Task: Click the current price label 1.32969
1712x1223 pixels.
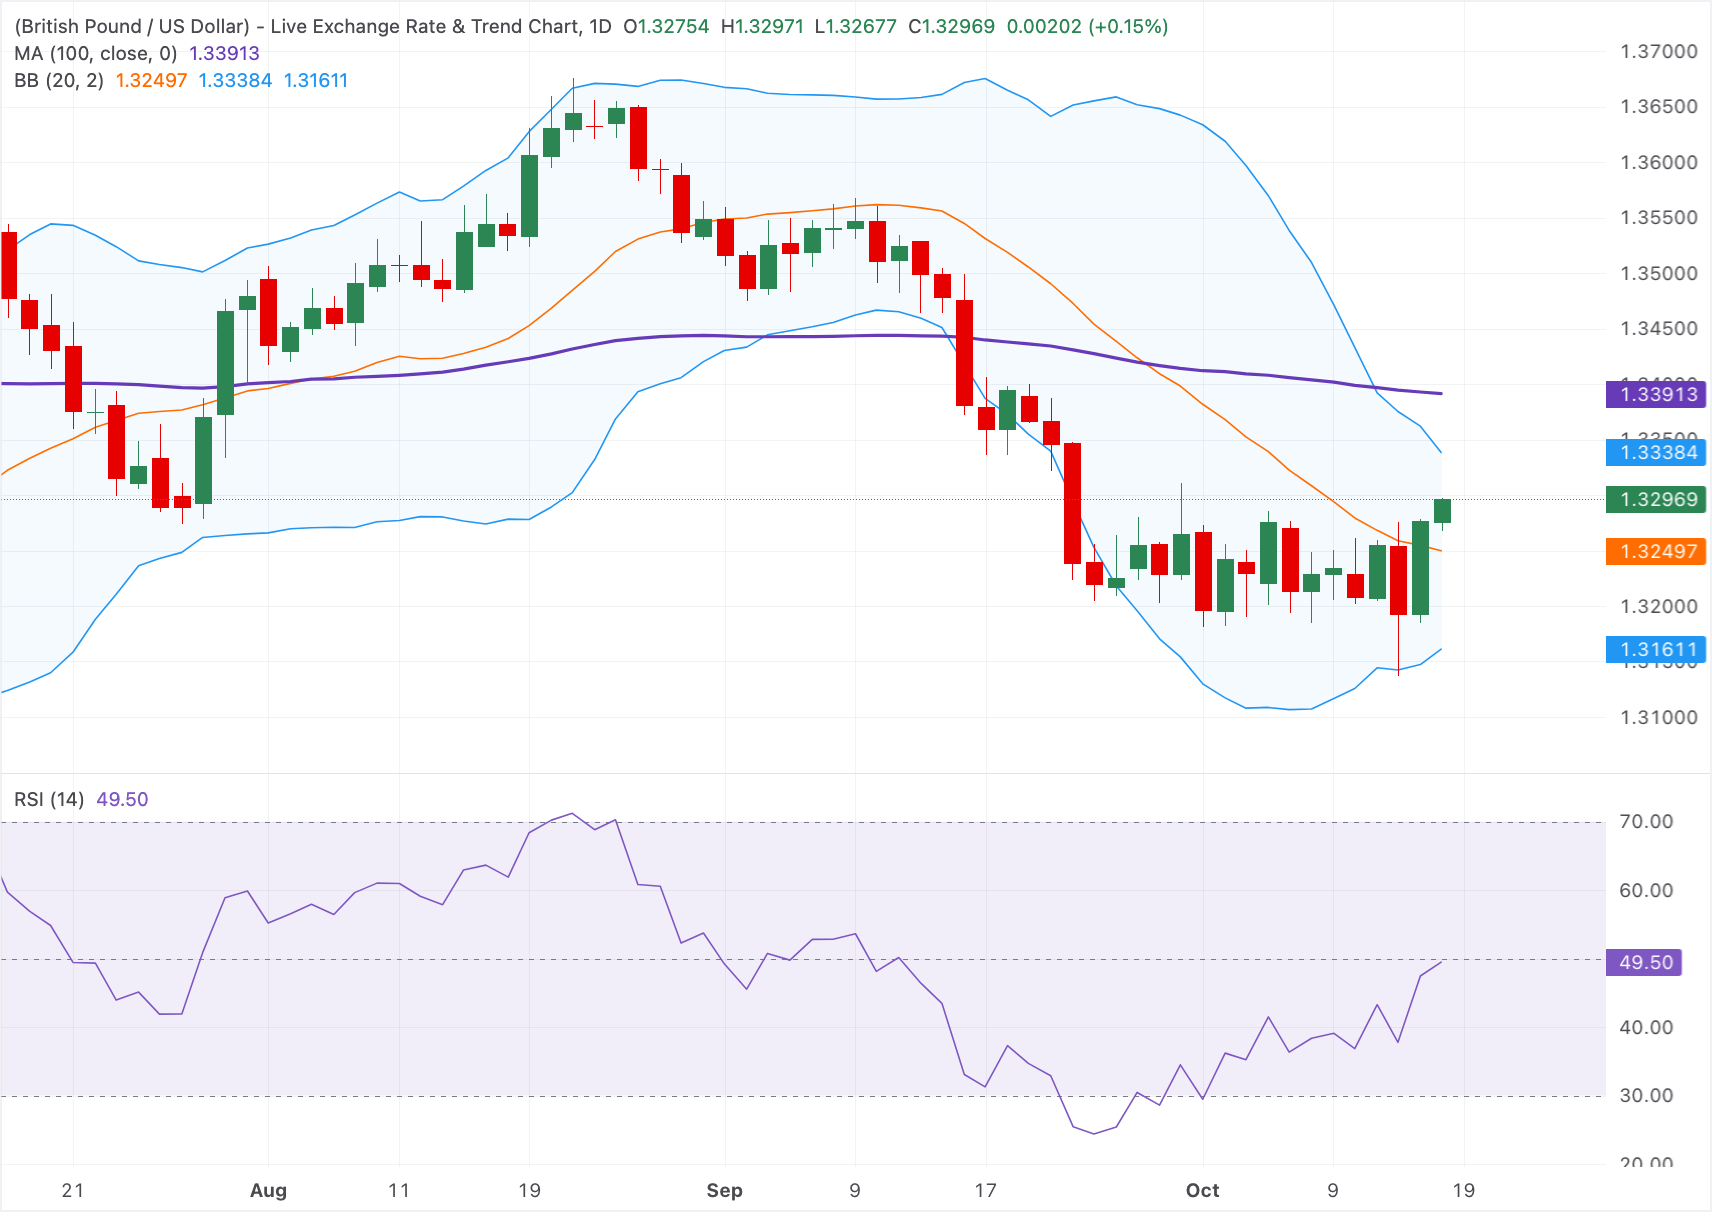Action: tap(1656, 499)
